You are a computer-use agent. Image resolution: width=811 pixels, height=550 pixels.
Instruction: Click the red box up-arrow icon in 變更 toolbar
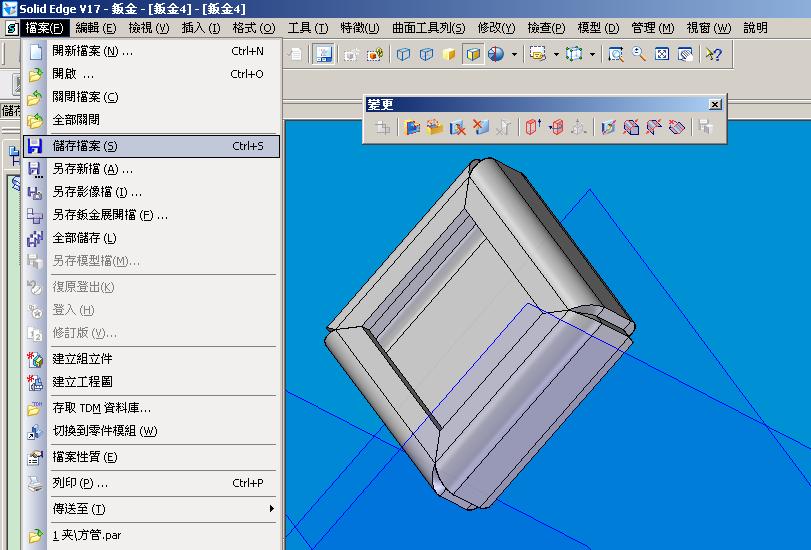(533, 127)
